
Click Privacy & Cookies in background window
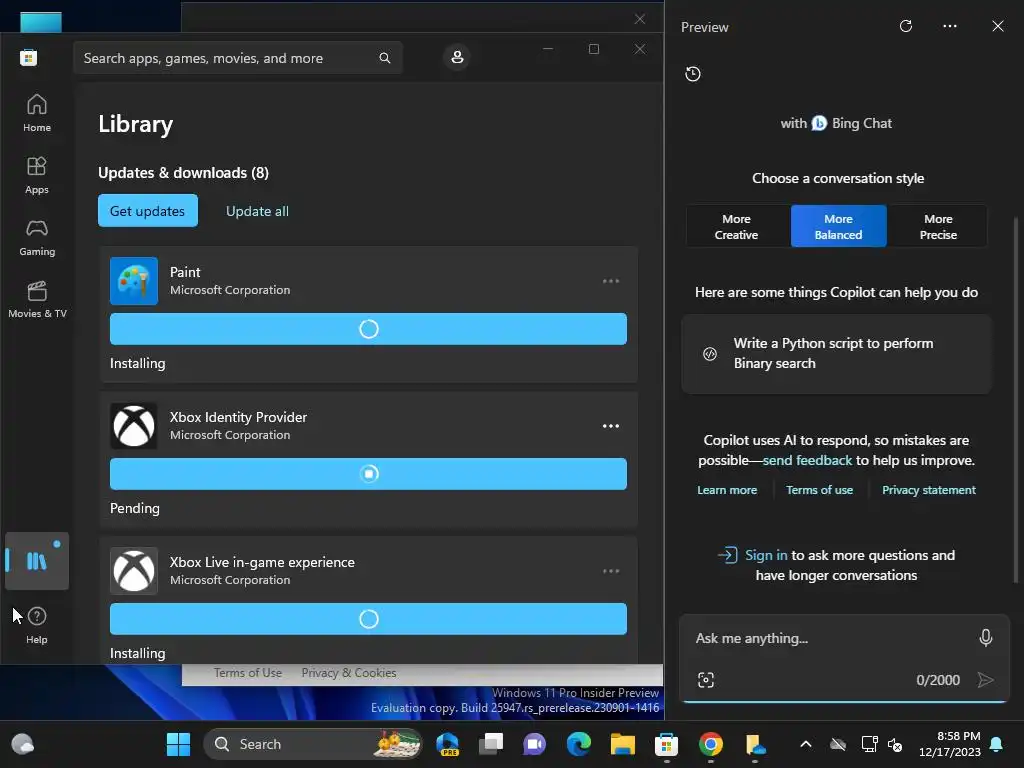349,673
